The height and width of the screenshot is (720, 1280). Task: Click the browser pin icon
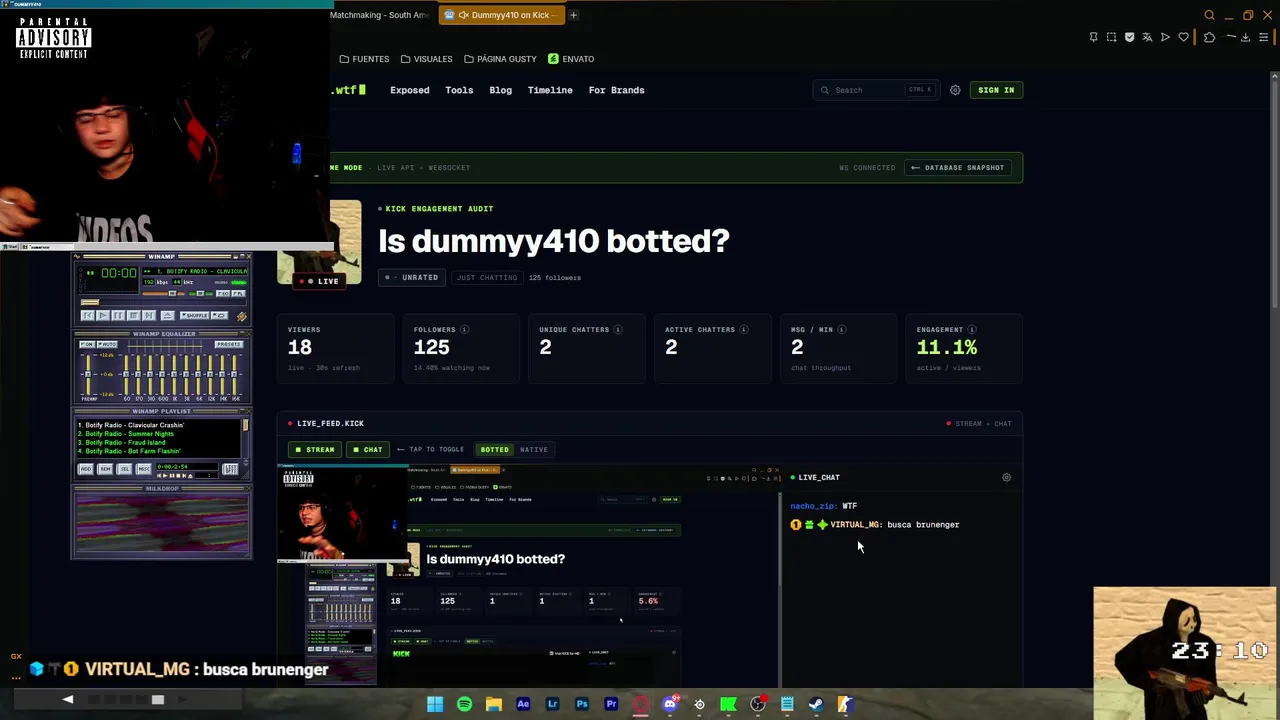pyautogui.click(x=1093, y=37)
